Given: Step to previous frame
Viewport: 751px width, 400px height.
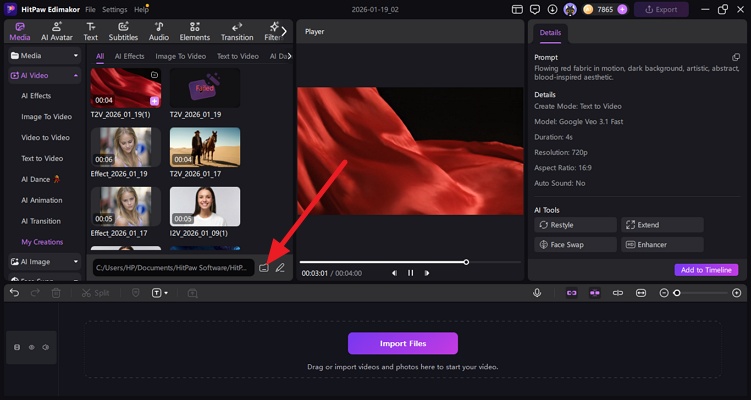Looking at the screenshot, I should tap(394, 273).
